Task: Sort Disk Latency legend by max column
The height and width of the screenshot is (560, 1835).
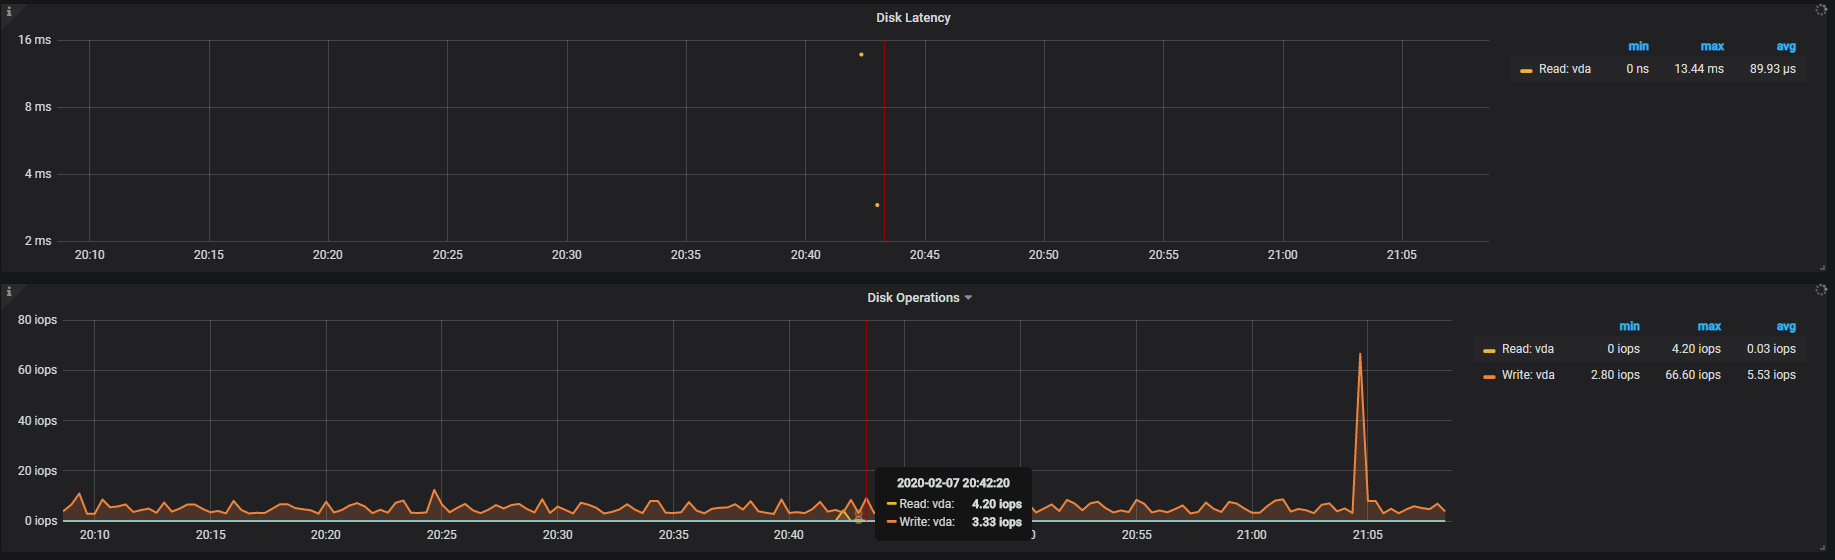Action: coord(1712,46)
